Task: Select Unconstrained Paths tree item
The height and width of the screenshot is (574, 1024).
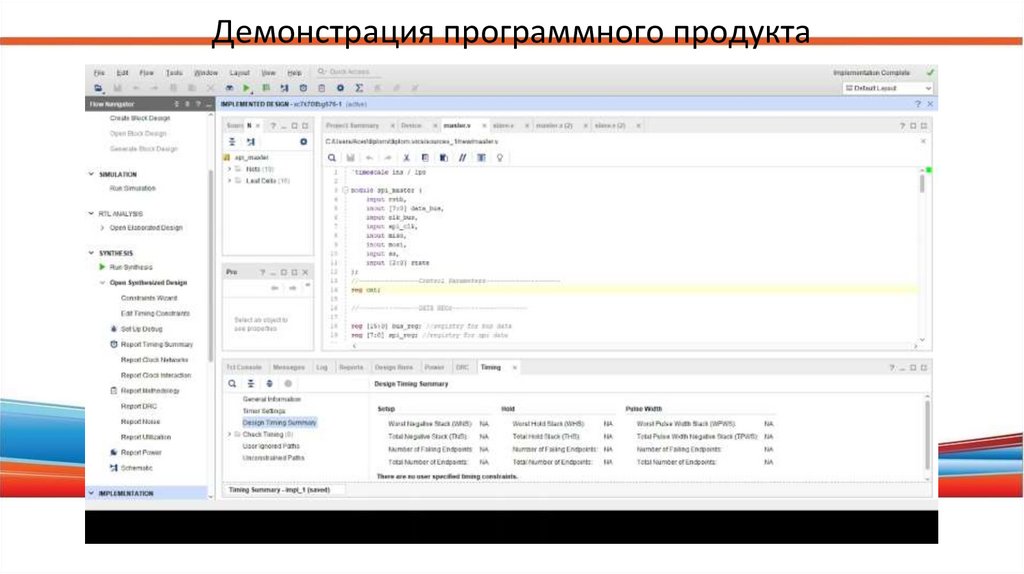Action: pos(274,458)
